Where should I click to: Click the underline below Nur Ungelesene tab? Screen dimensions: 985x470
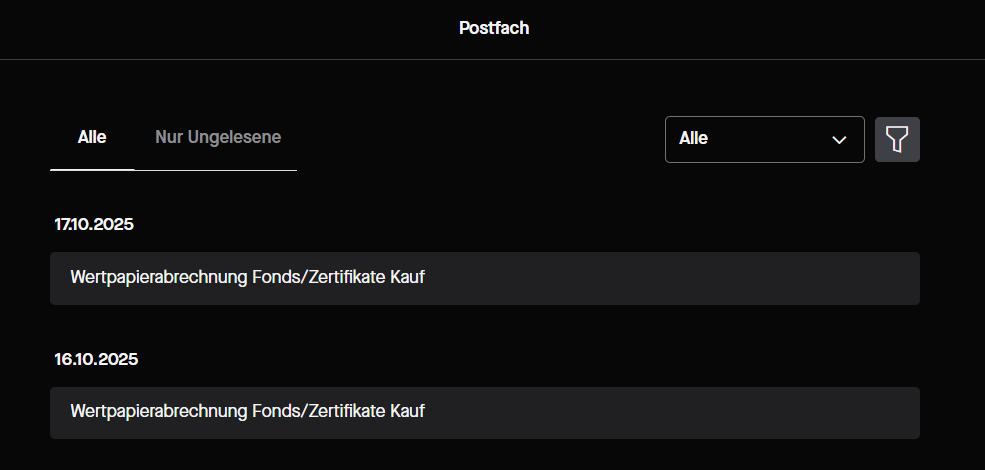(216, 170)
